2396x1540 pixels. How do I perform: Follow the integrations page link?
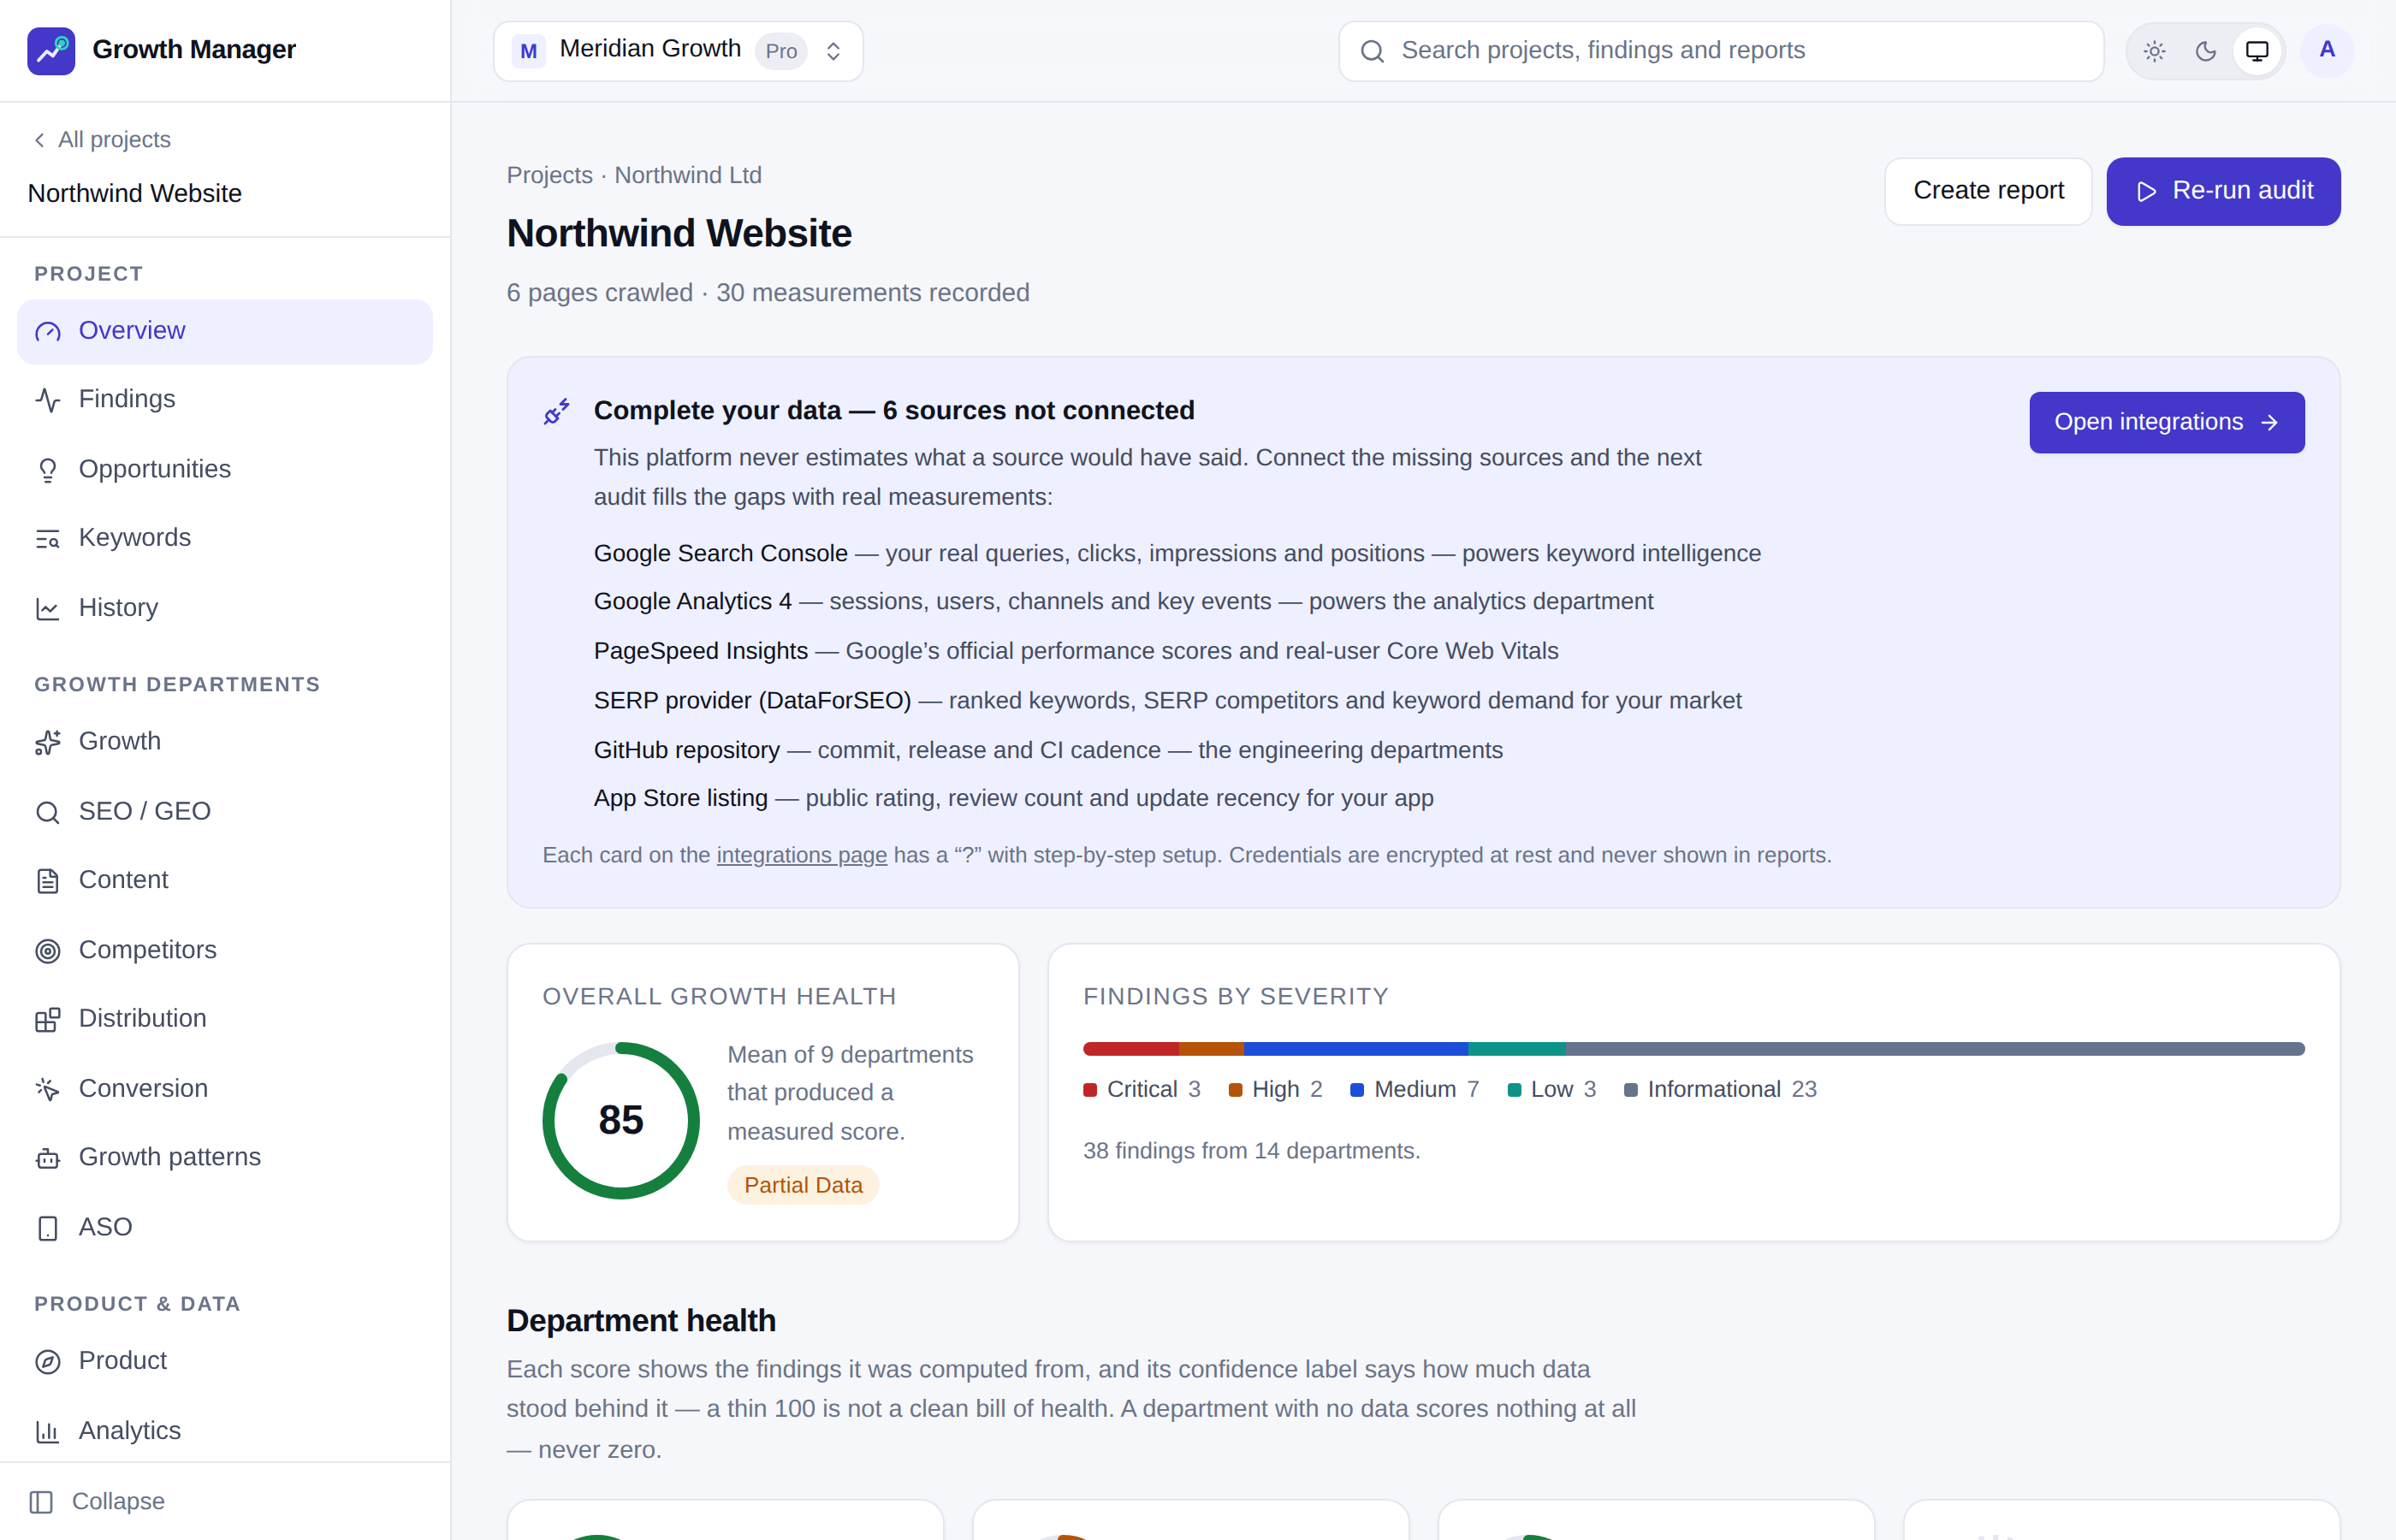[801, 856]
